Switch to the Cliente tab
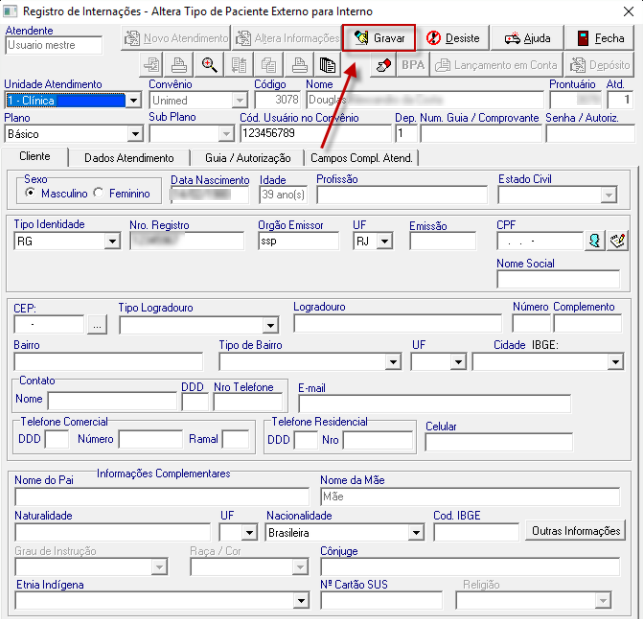Viewport: 643px width, 619px height. click(x=35, y=156)
